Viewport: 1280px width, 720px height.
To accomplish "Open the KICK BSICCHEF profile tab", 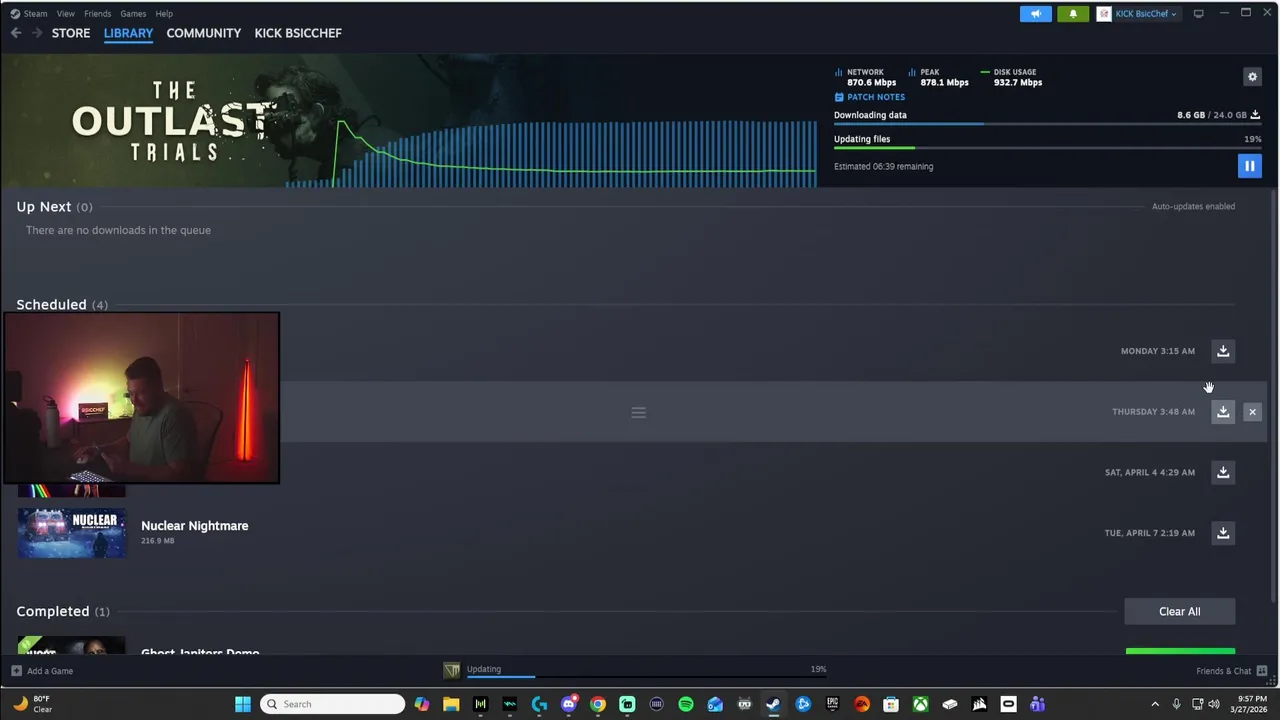I will point(298,33).
